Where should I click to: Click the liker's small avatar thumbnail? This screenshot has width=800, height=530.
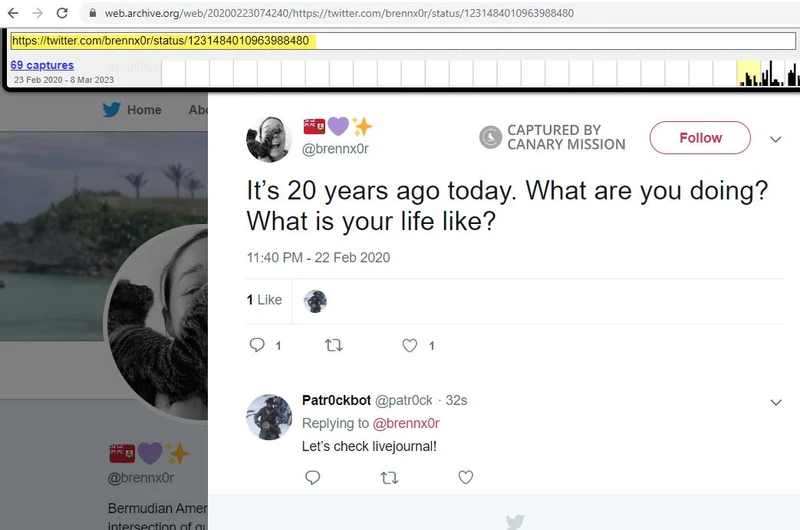coord(315,300)
